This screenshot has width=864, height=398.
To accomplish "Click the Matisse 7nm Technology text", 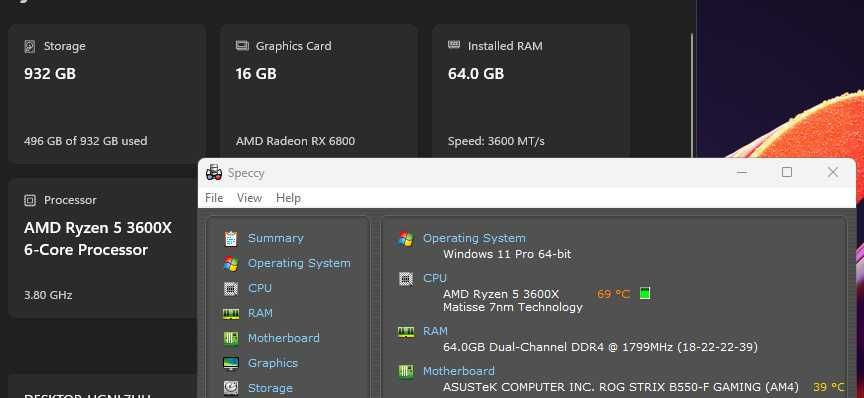I will click(512, 307).
